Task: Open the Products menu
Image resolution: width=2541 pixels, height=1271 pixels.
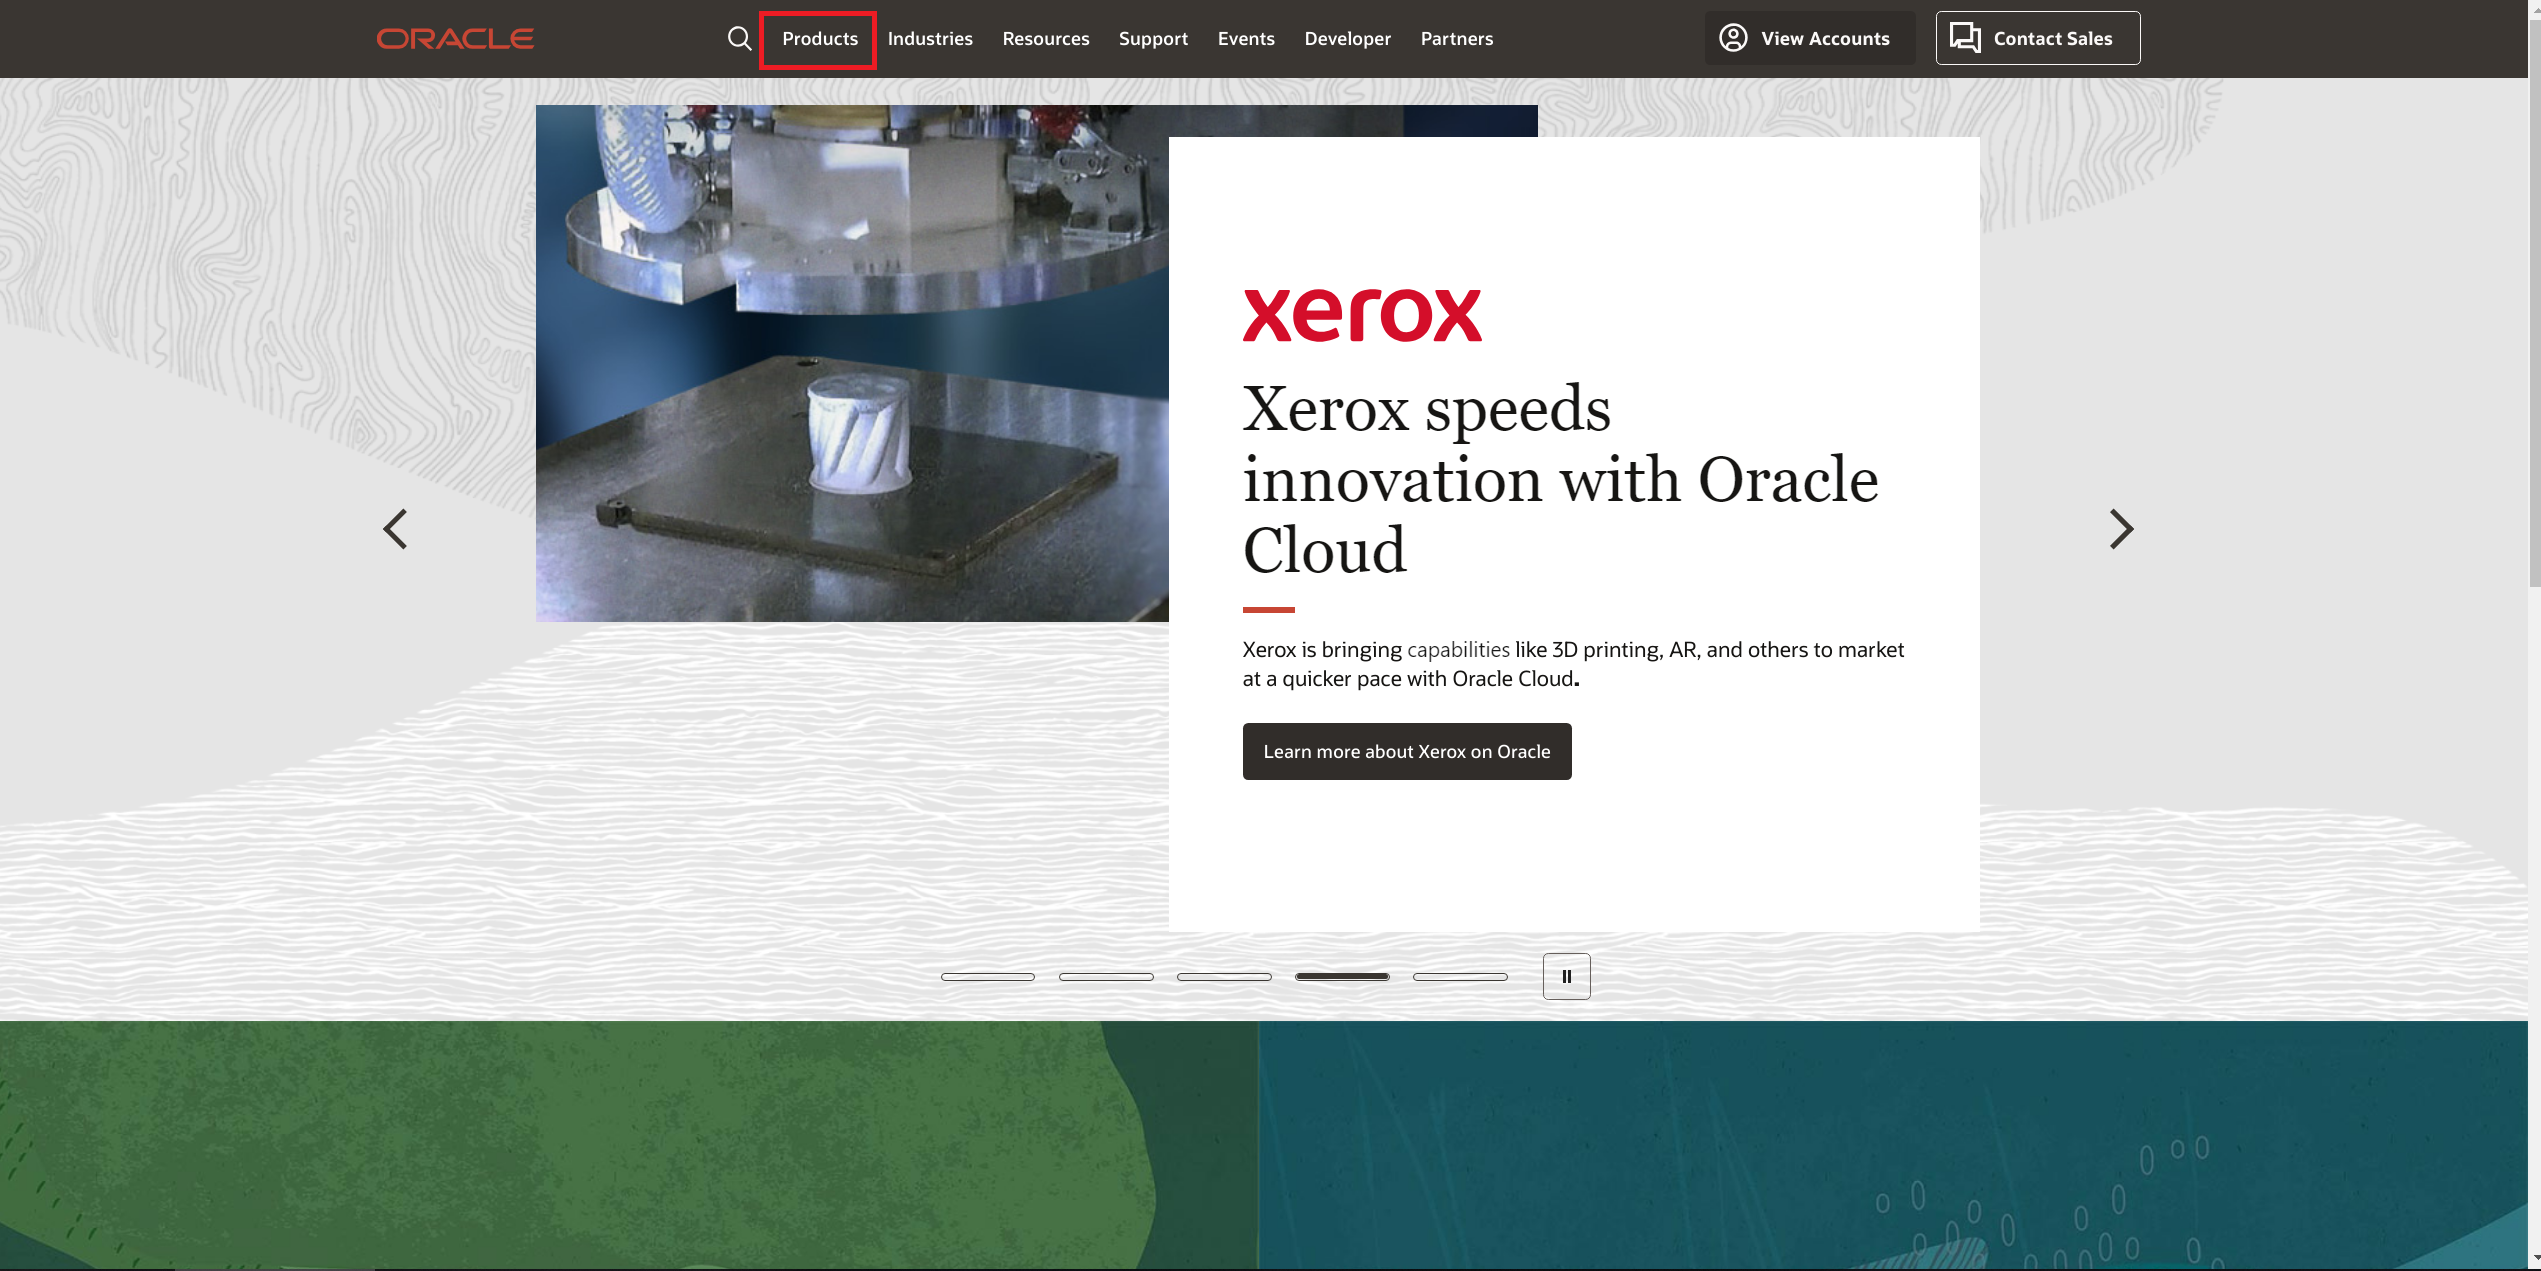Action: (819, 39)
